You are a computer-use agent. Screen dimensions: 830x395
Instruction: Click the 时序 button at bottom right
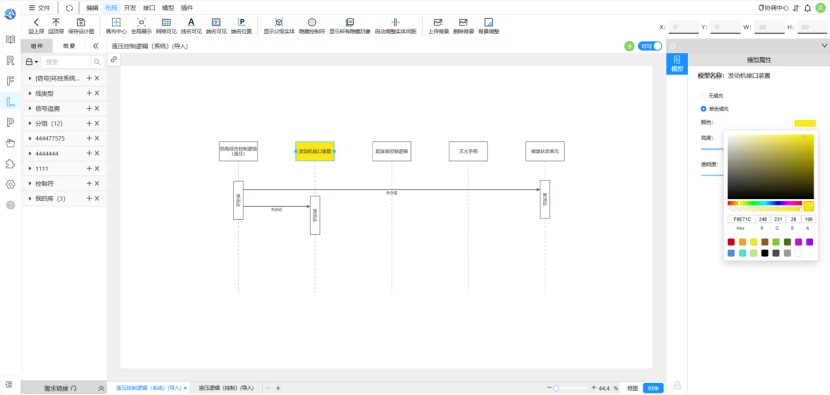[653, 388]
